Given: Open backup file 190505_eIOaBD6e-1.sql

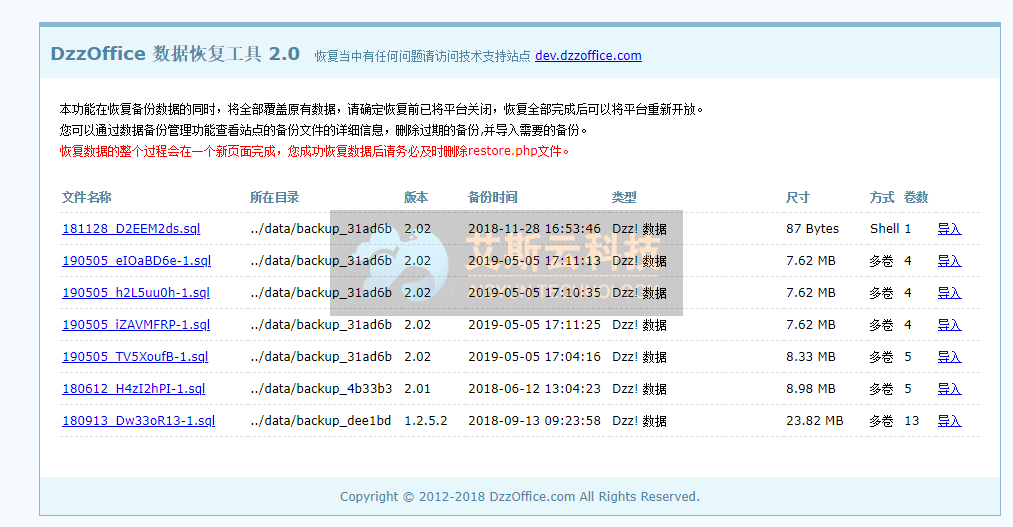Looking at the screenshot, I should pyautogui.click(x=136, y=261).
